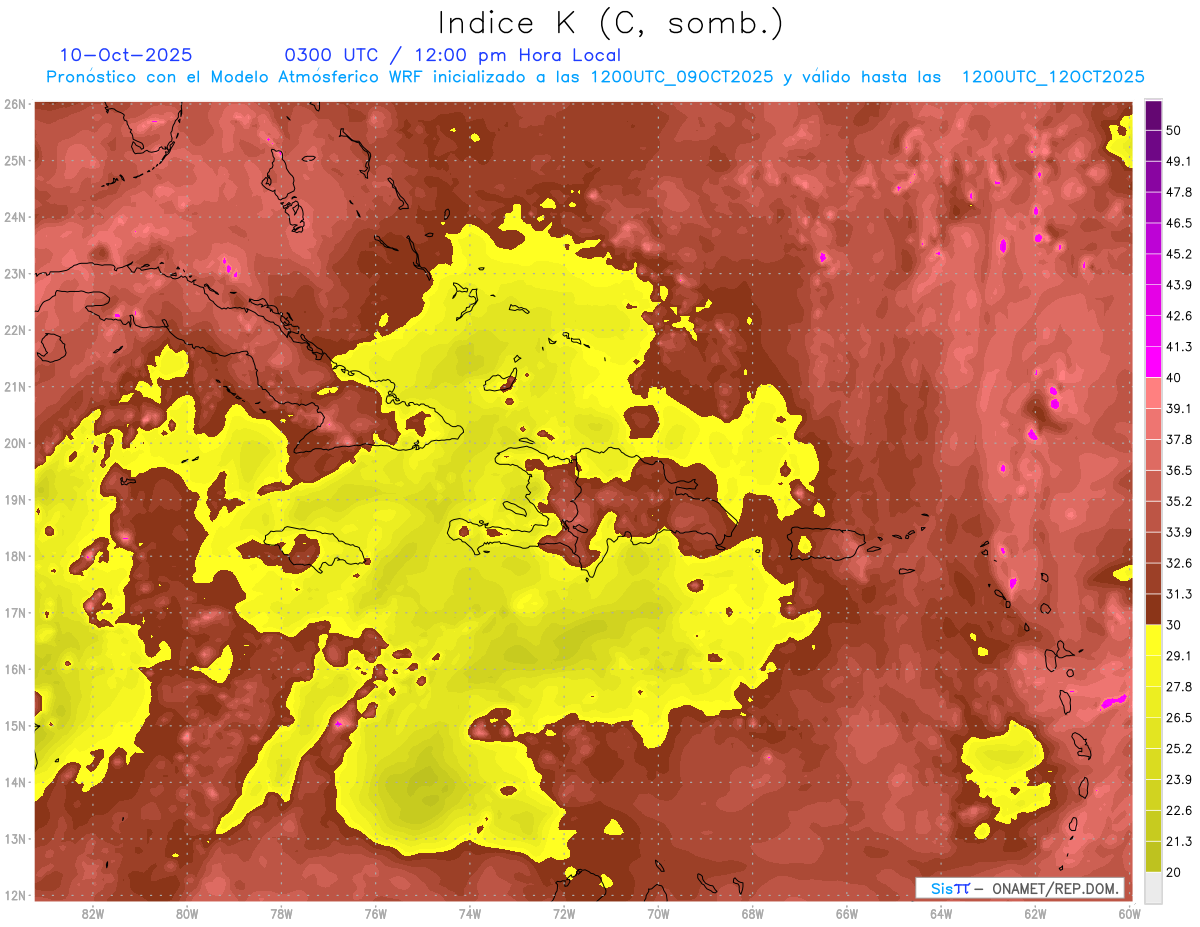Click the colorbar label "23.9"
The image size is (1200, 927).
[1178, 779]
